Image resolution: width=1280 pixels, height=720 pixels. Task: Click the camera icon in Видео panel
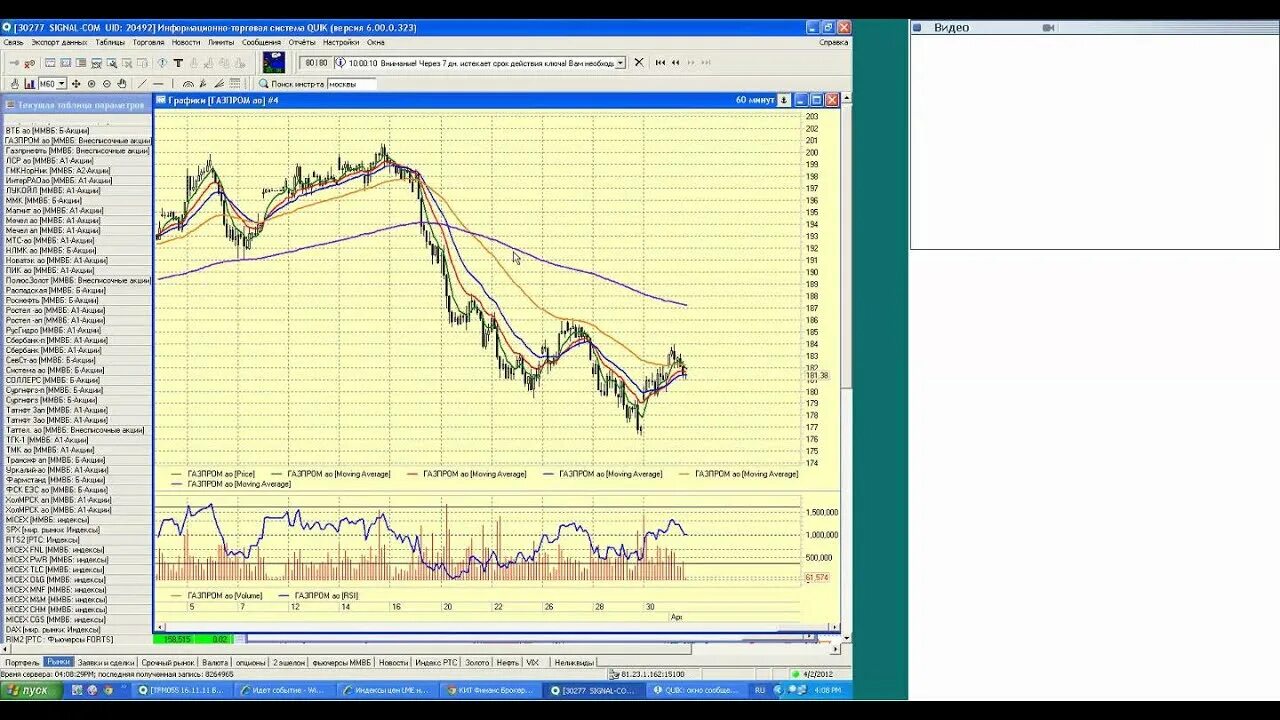pos(1049,28)
